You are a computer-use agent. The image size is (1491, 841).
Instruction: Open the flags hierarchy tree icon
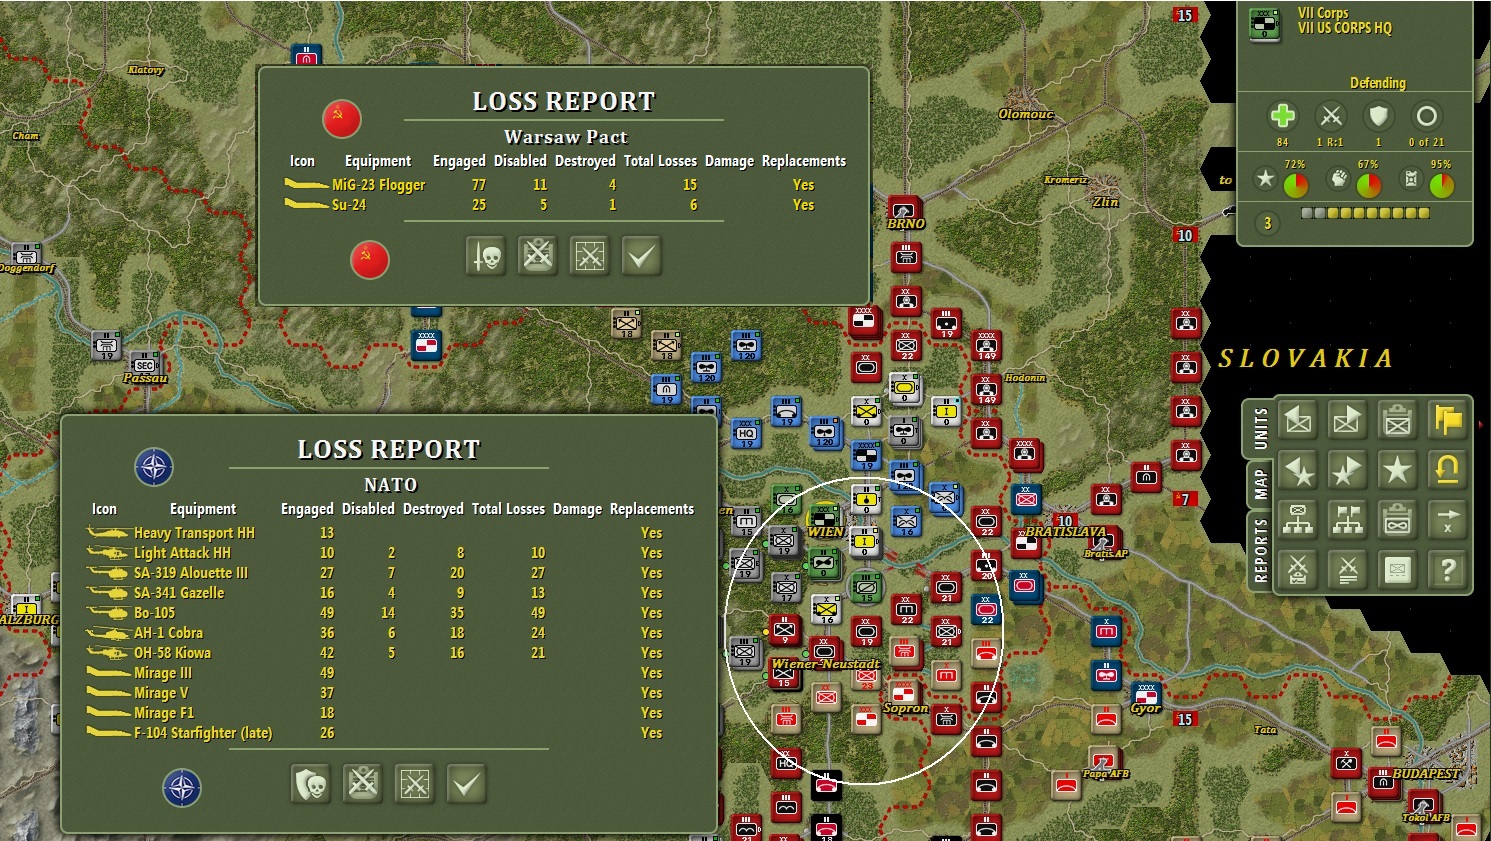click(x=1347, y=520)
